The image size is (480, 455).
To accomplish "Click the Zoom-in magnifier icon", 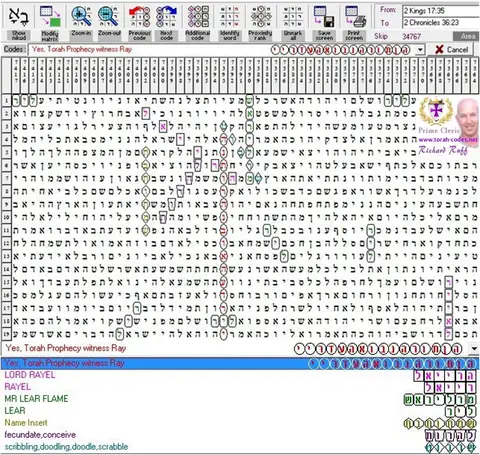I will click(81, 17).
